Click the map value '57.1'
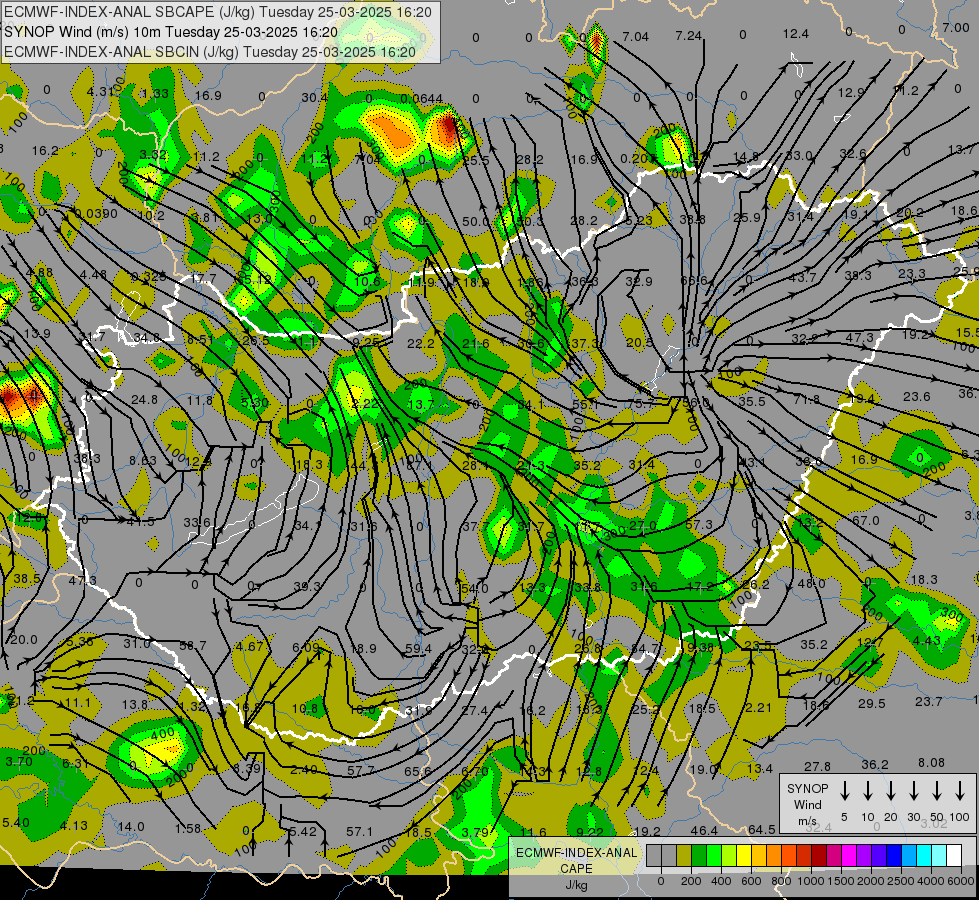This screenshot has width=979, height=900. 360,831
